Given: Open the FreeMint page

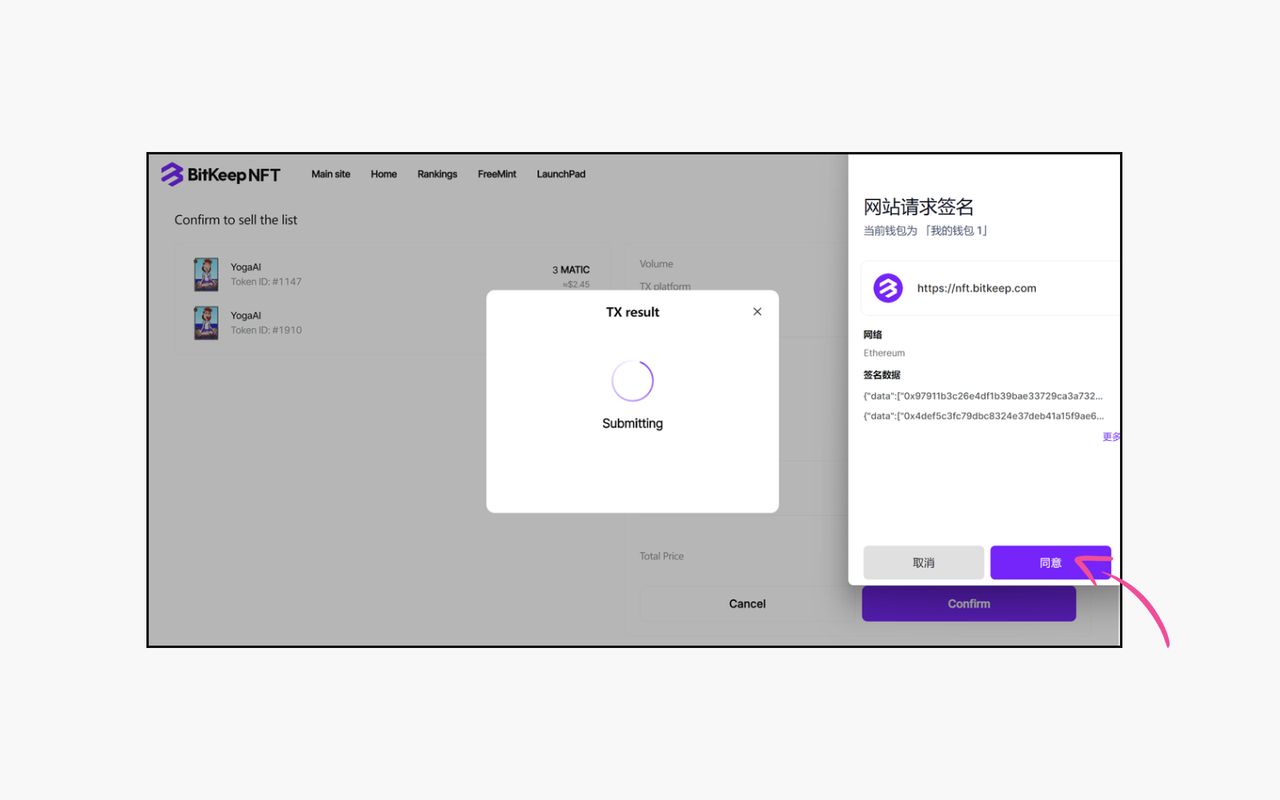Looking at the screenshot, I should (497, 174).
